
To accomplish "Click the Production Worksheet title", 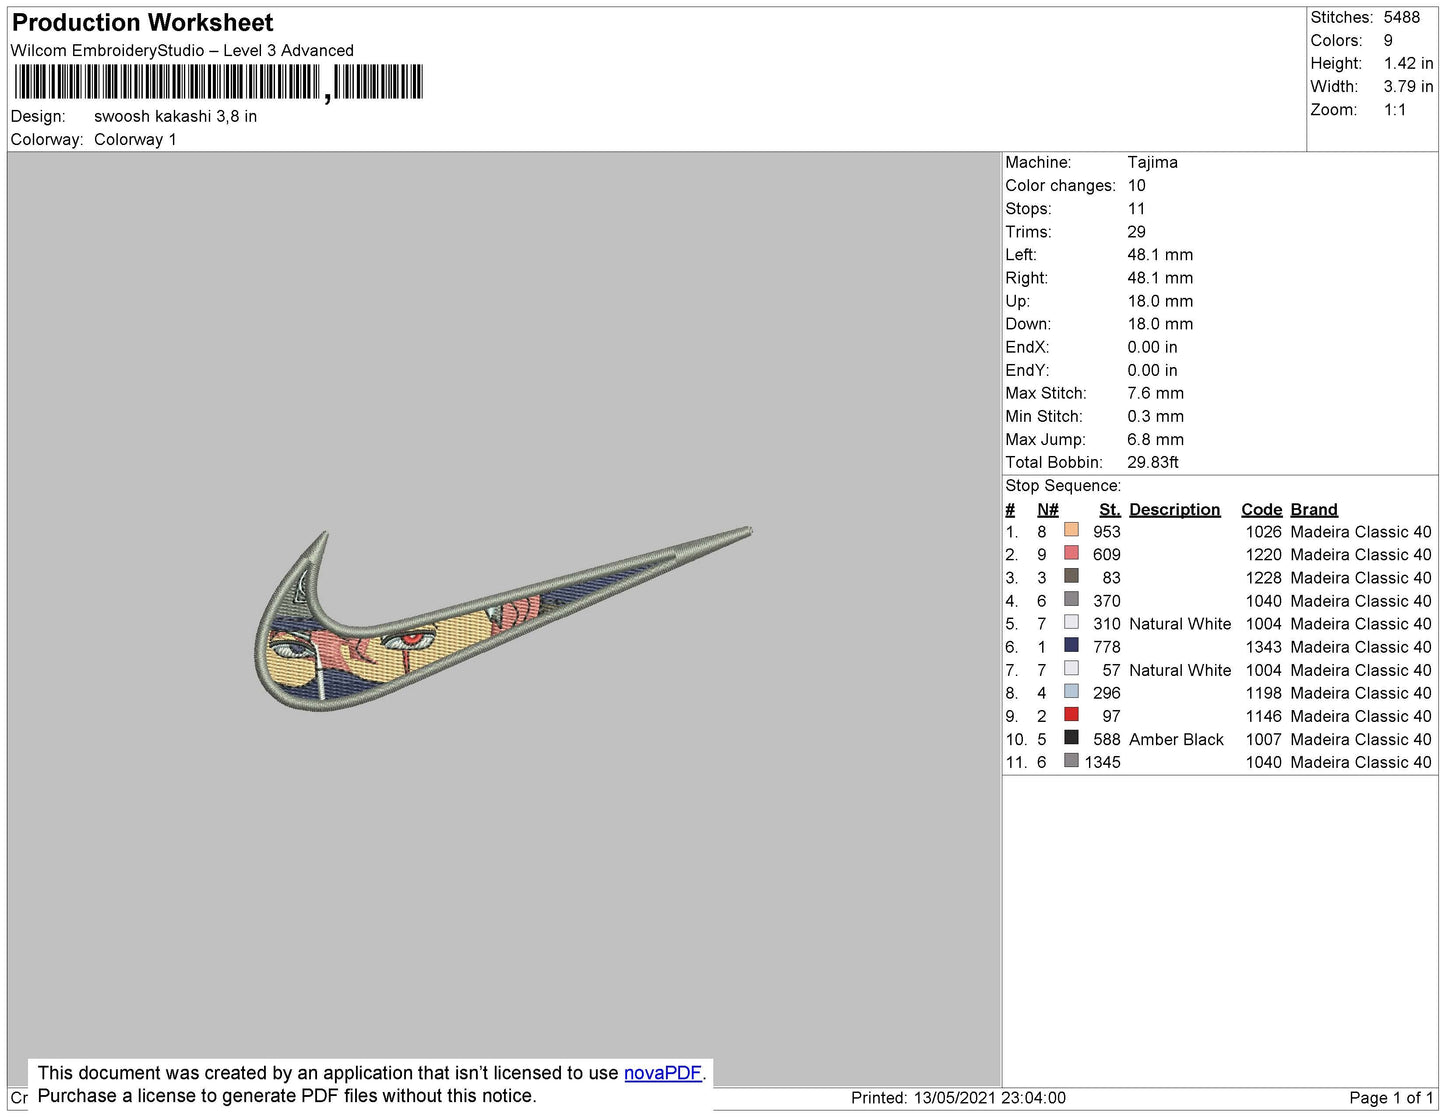I will 142,23.
